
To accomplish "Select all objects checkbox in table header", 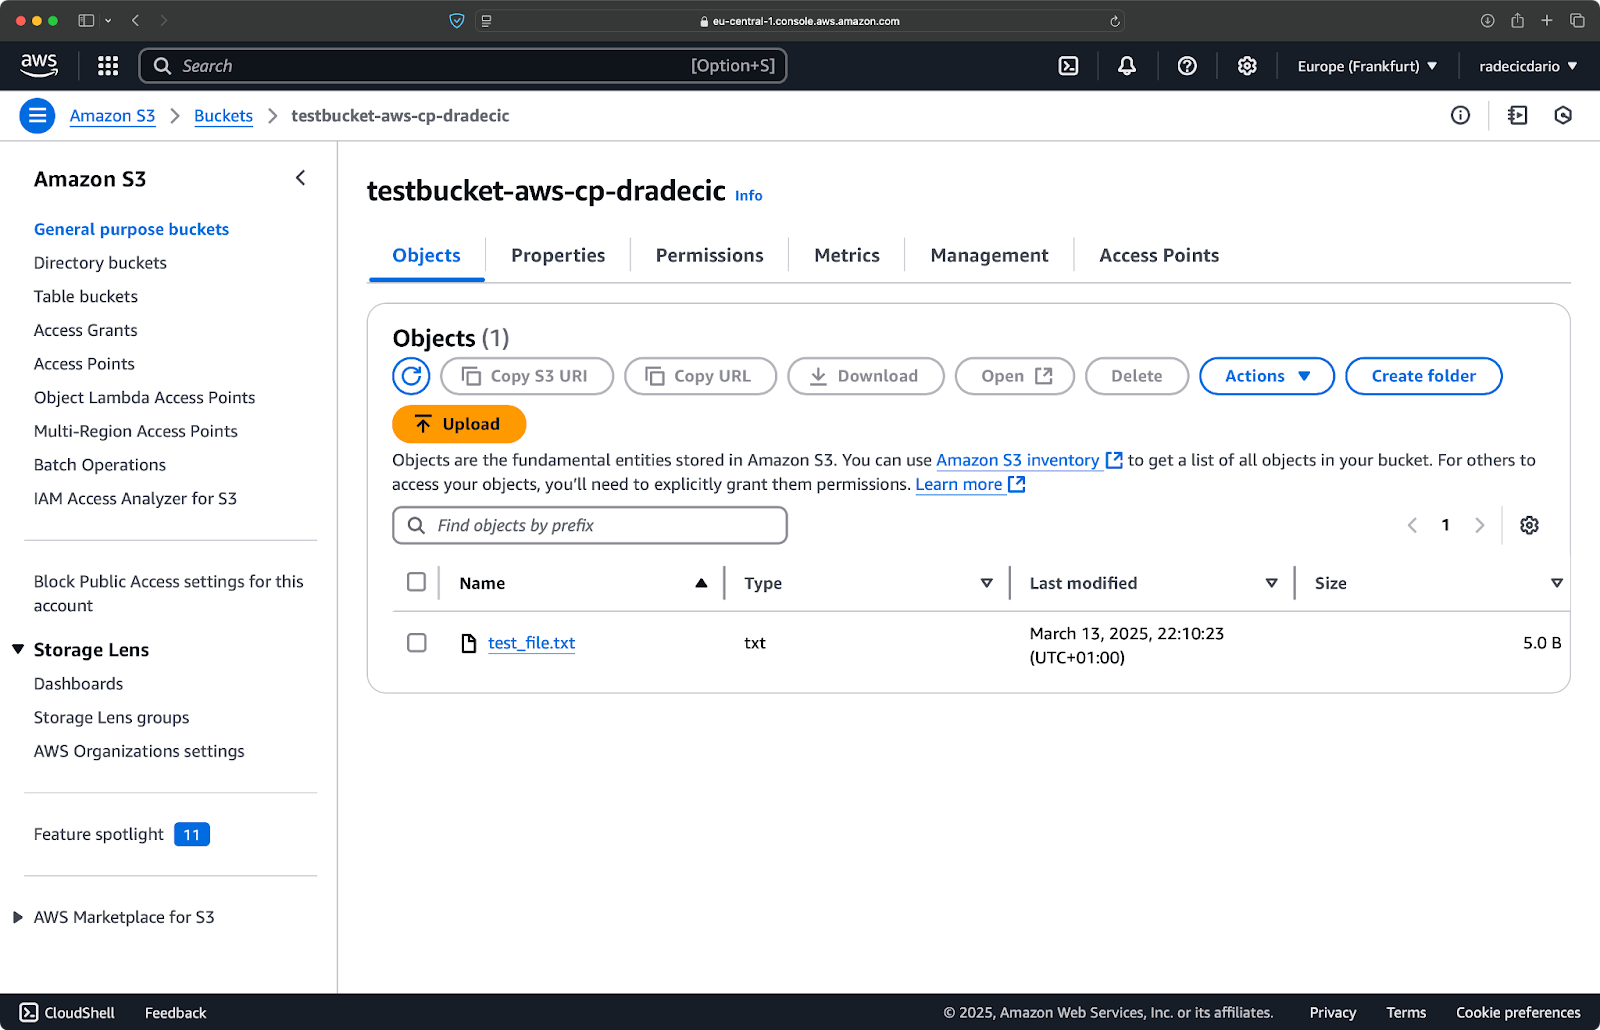I will coord(417,582).
